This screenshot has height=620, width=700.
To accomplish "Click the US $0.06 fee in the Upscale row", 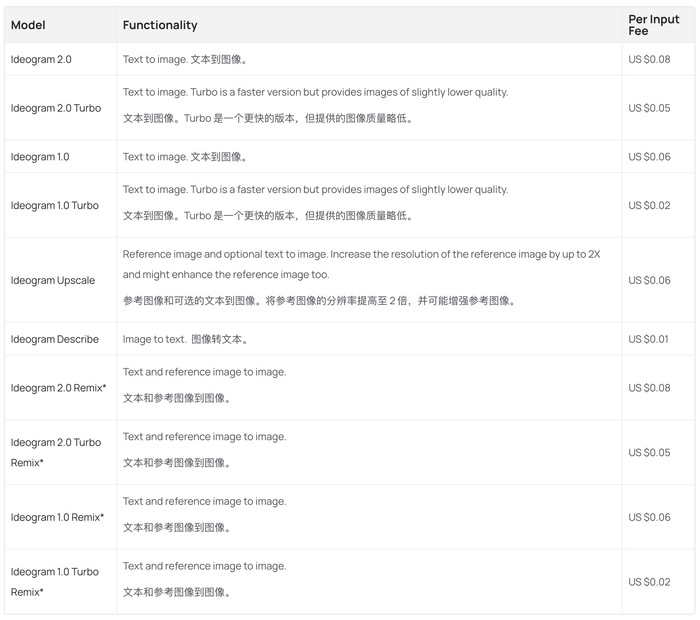I will click(649, 281).
